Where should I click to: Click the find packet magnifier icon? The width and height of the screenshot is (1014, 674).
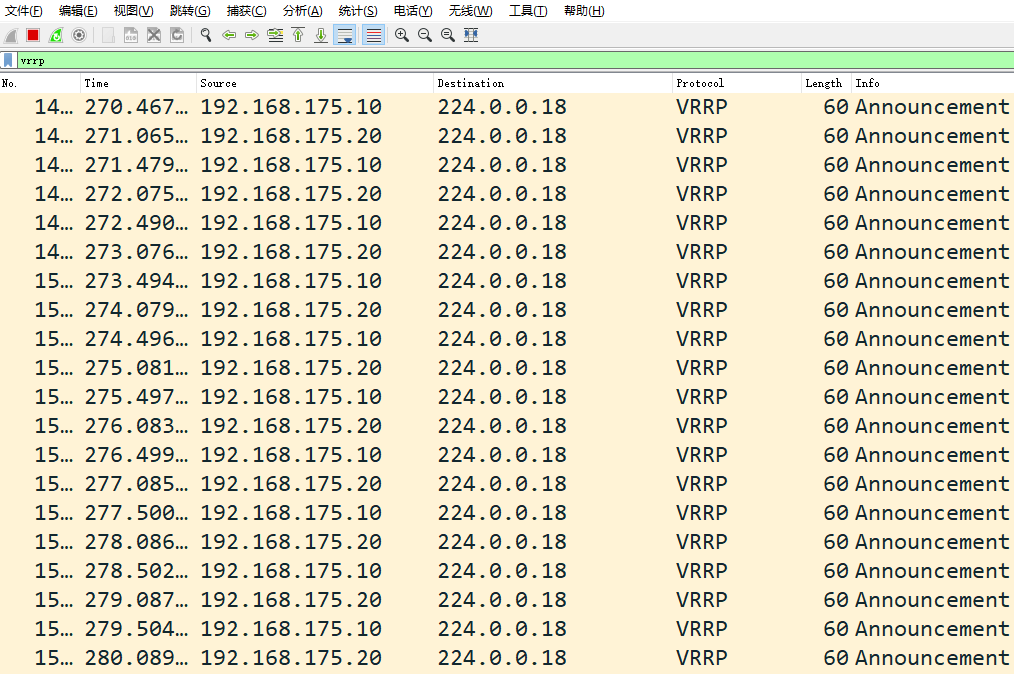pyautogui.click(x=206, y=35)
